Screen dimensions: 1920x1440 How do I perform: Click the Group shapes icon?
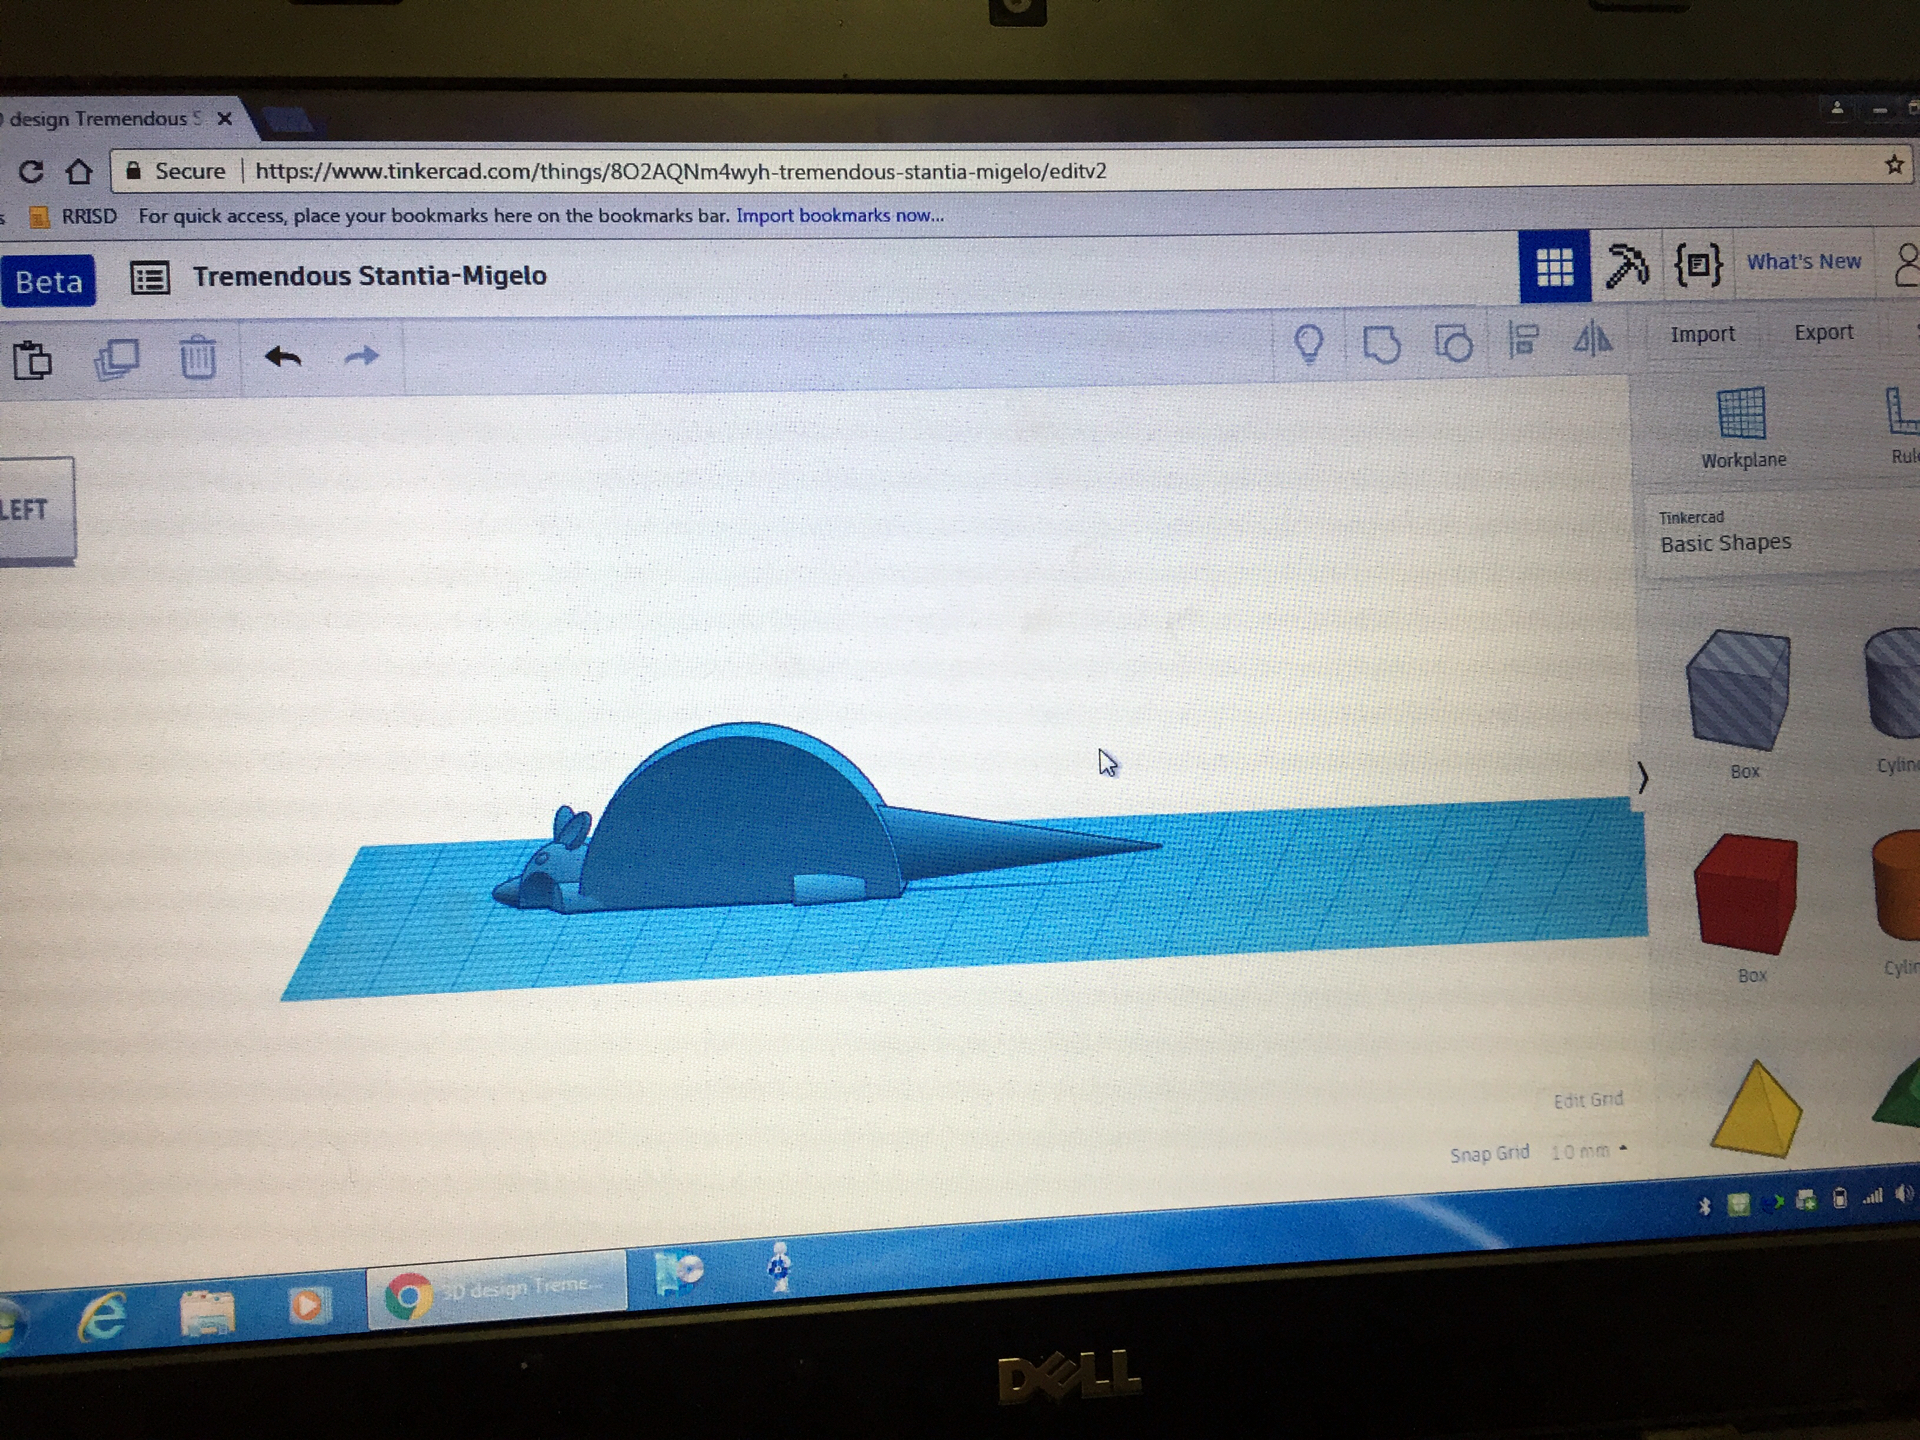click(1381, 344)
